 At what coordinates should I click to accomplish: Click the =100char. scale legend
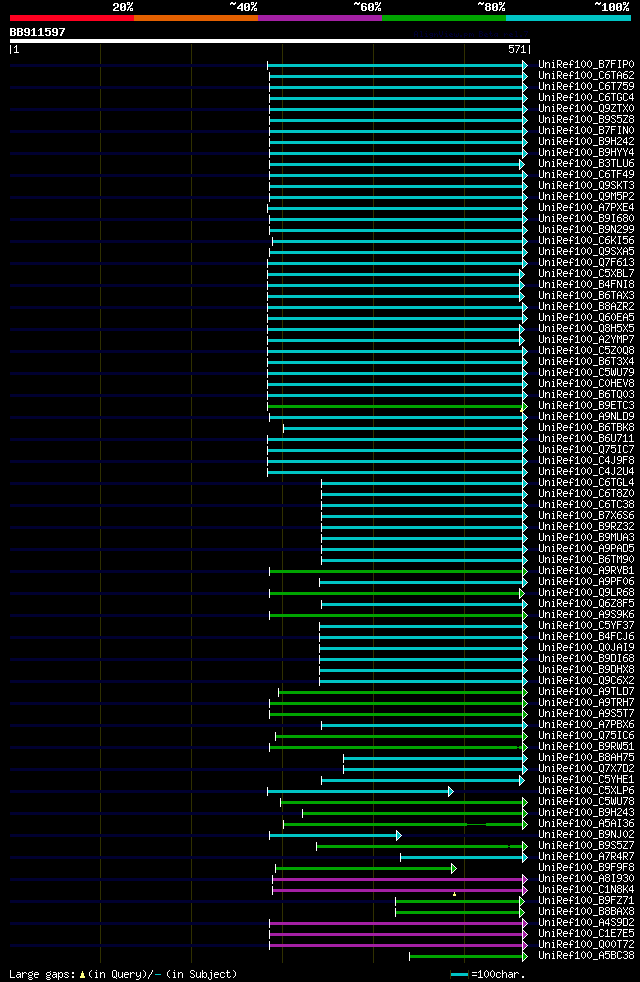pos(488,974)
